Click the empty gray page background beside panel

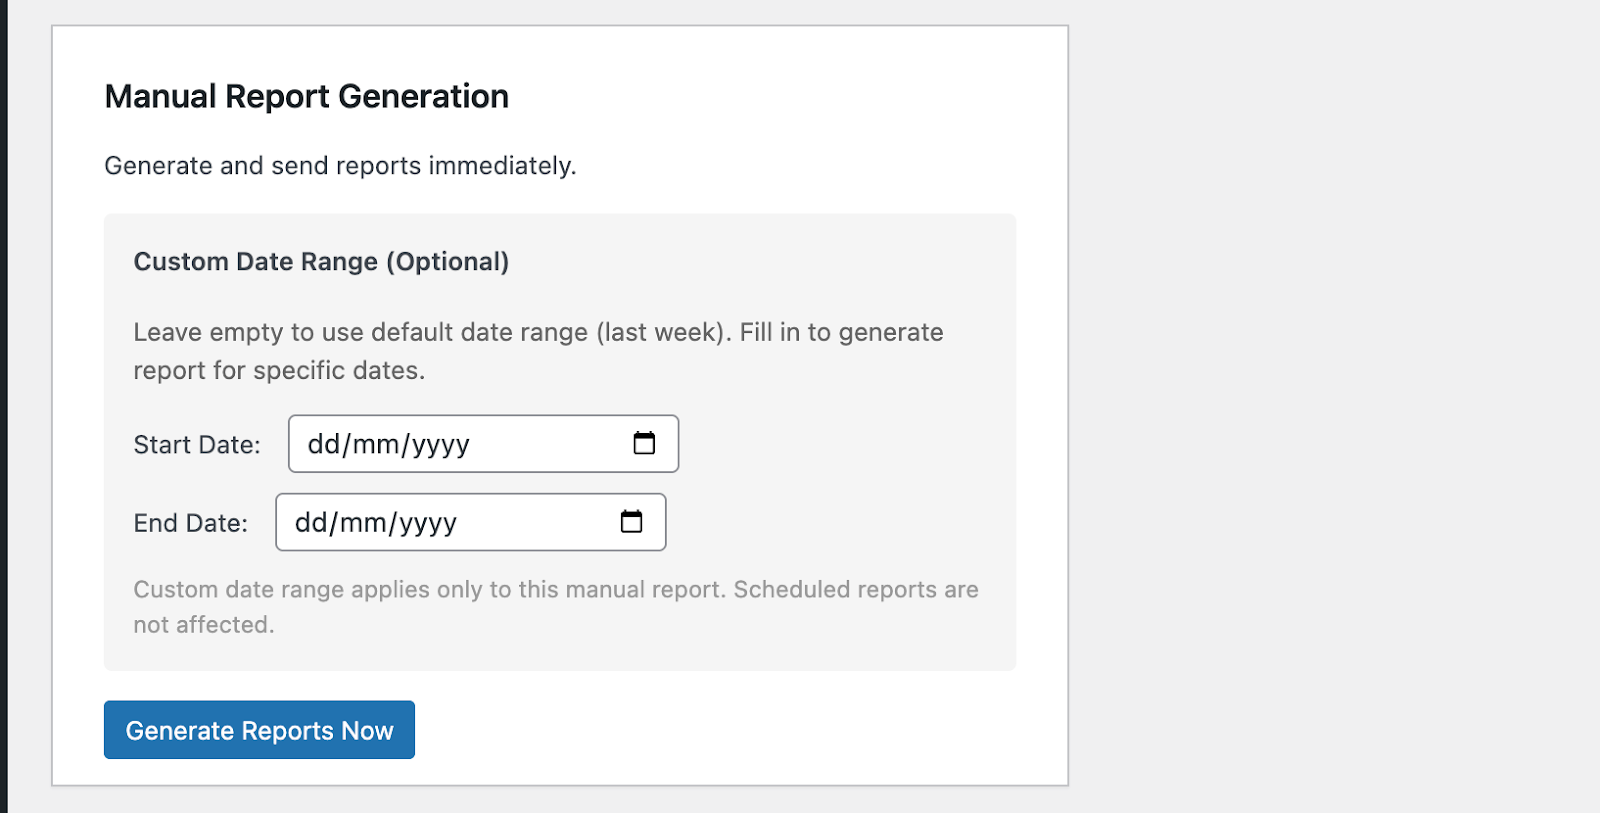pos(1330,400)
